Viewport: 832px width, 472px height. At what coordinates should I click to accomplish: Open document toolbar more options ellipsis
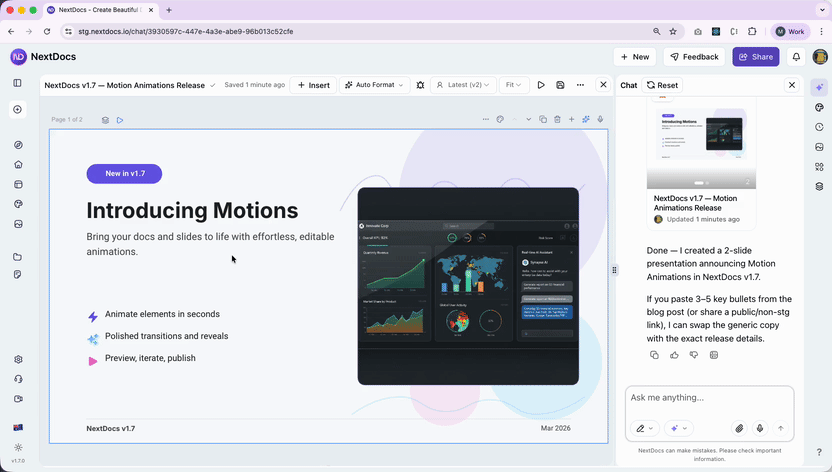point(580,85)
